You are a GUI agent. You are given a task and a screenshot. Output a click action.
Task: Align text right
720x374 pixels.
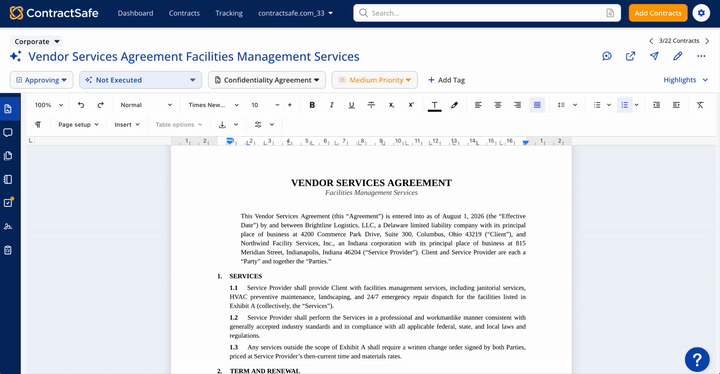coord(518,105)
